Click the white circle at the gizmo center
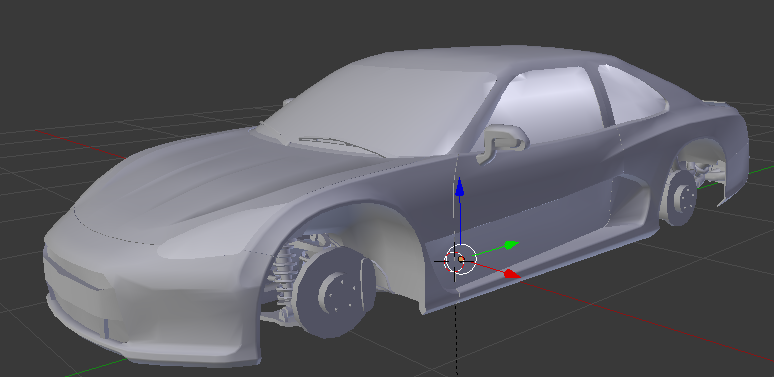The height and width of the screenshot is (377, 774). click(x=461, y=259)
